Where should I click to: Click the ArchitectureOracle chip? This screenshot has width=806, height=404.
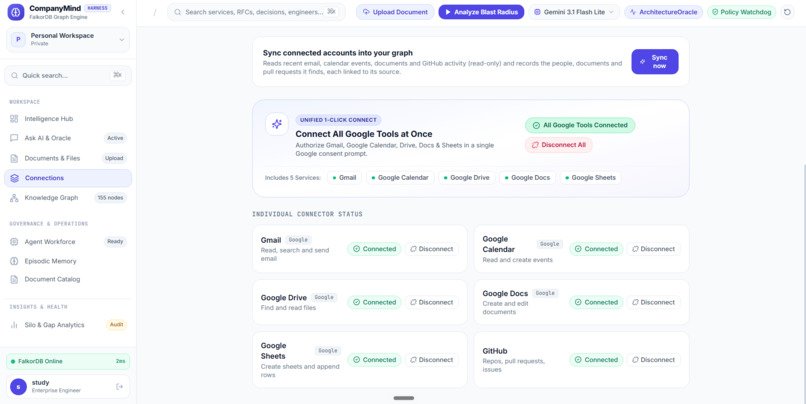pos(664,12)
